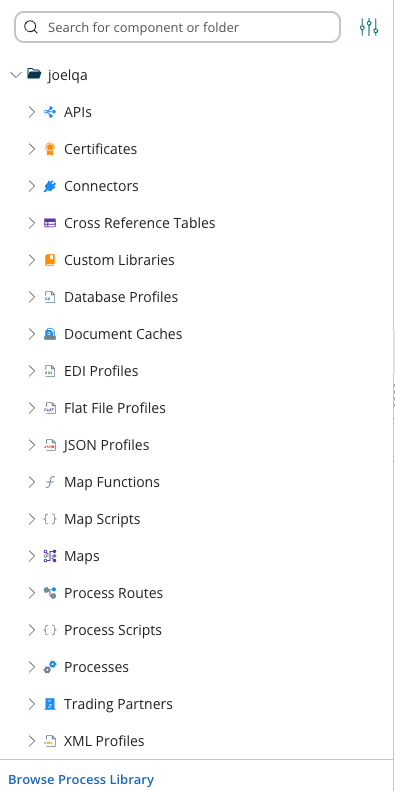395x791 pixels.
Task: Focus the component or folder search field
Action: click(178, 27)
